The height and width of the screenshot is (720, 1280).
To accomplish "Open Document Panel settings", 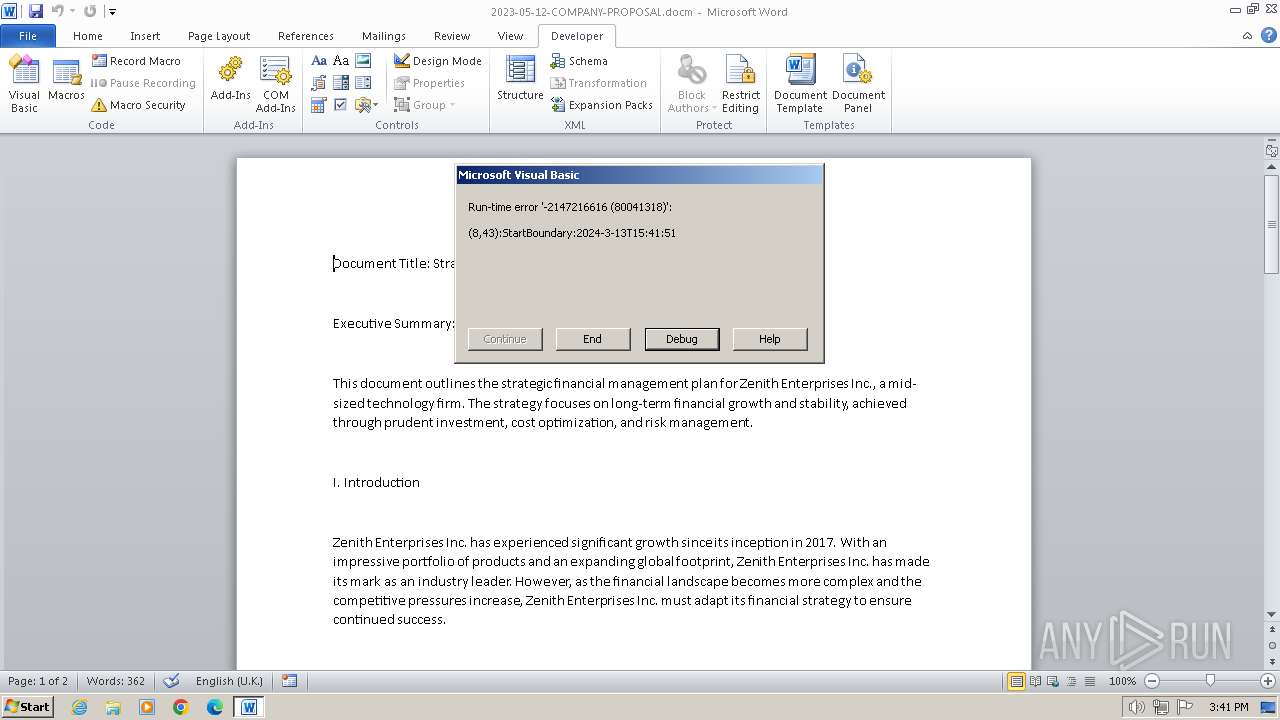I will click(858, 84).
